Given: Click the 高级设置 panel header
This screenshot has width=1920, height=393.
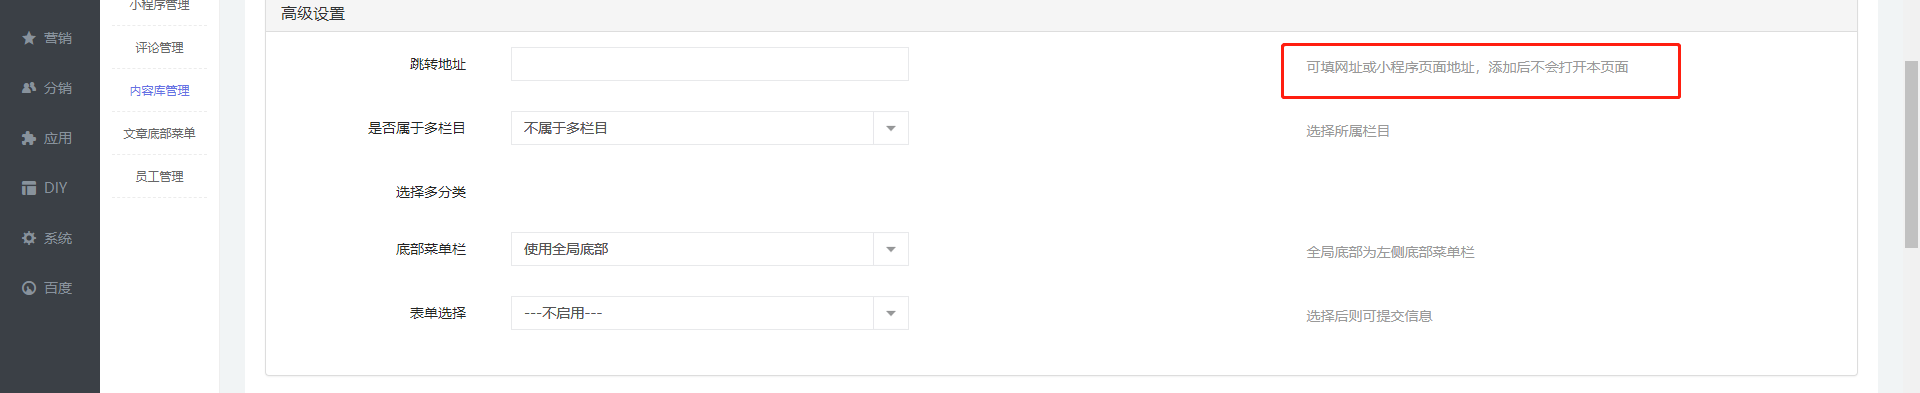Looking at the screenshot, I should tap(1061, 14).
